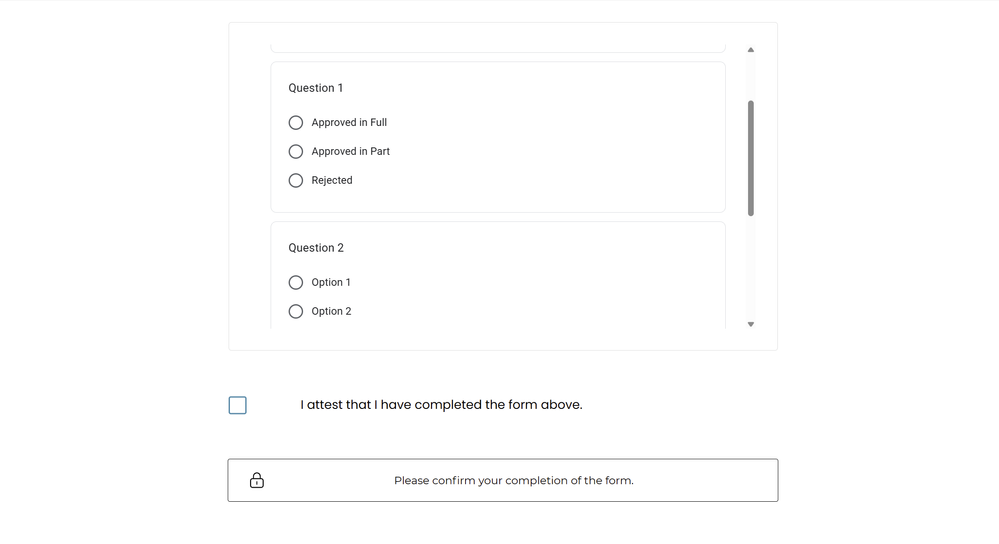Click the "Rejected" label text
The height and width of the screenshot is (544, 999).
click(x=332, y=181)
